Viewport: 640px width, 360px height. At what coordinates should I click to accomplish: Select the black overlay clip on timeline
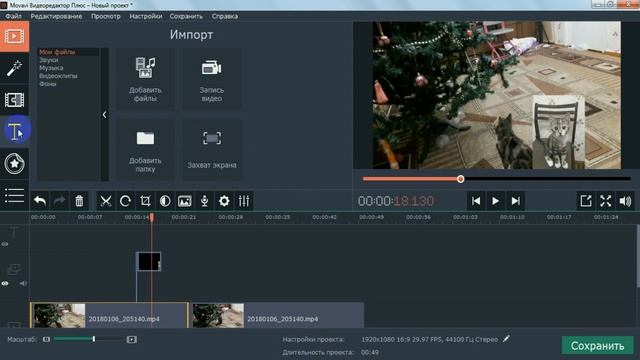pos(148,262)
